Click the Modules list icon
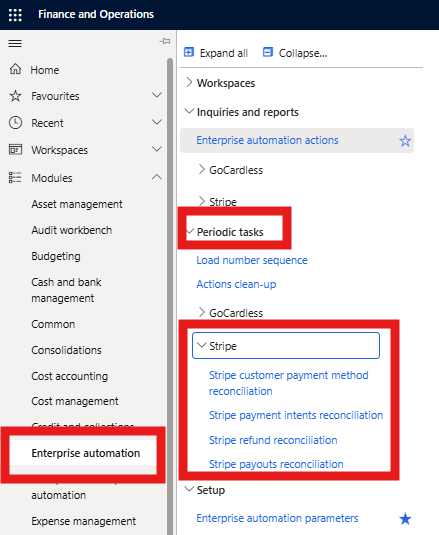Viewport: 439px width, 535px height. point(15,177)
